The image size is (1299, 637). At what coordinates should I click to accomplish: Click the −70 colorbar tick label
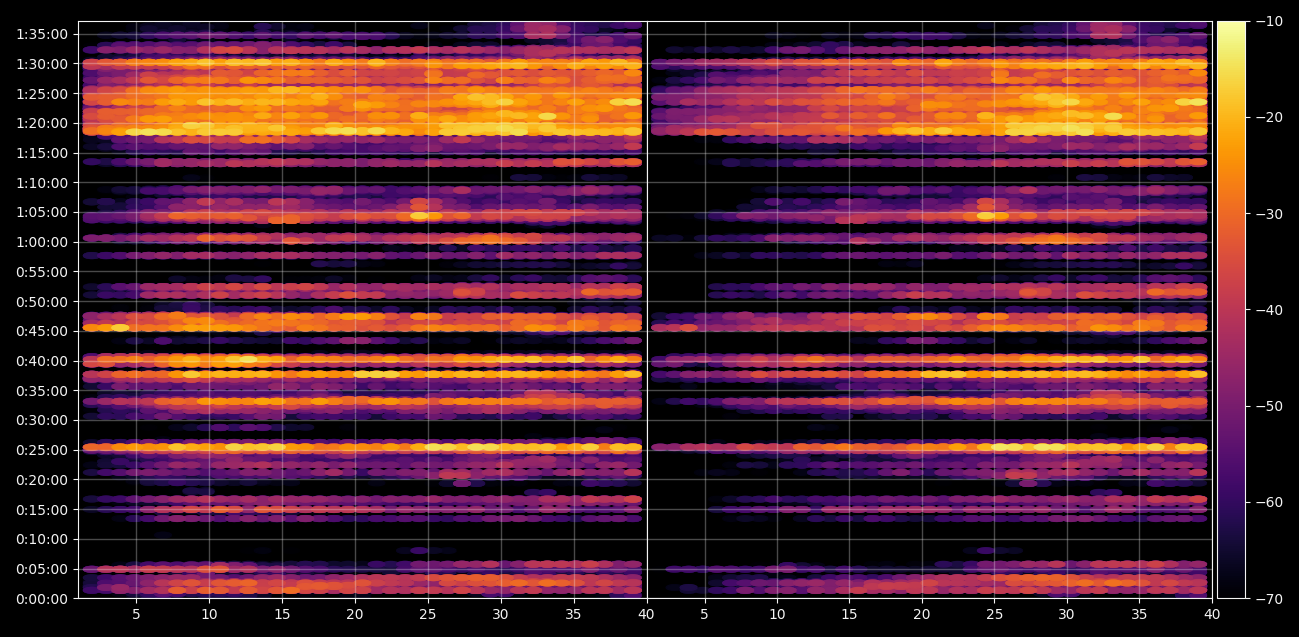tap(1268, 599)
